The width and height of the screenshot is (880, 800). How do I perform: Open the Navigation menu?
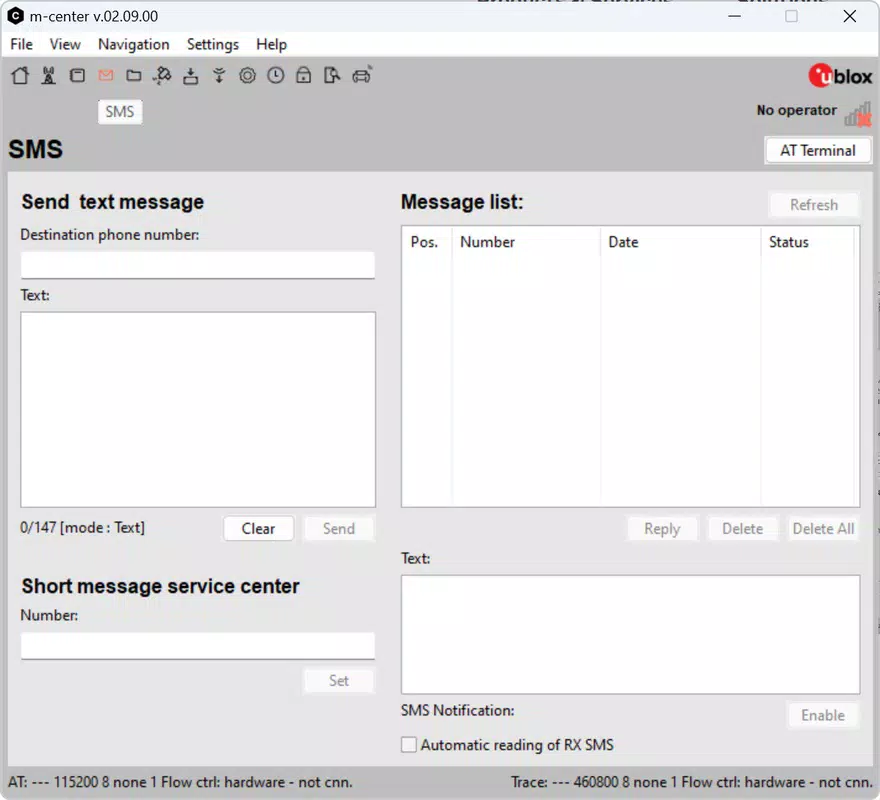134,44
